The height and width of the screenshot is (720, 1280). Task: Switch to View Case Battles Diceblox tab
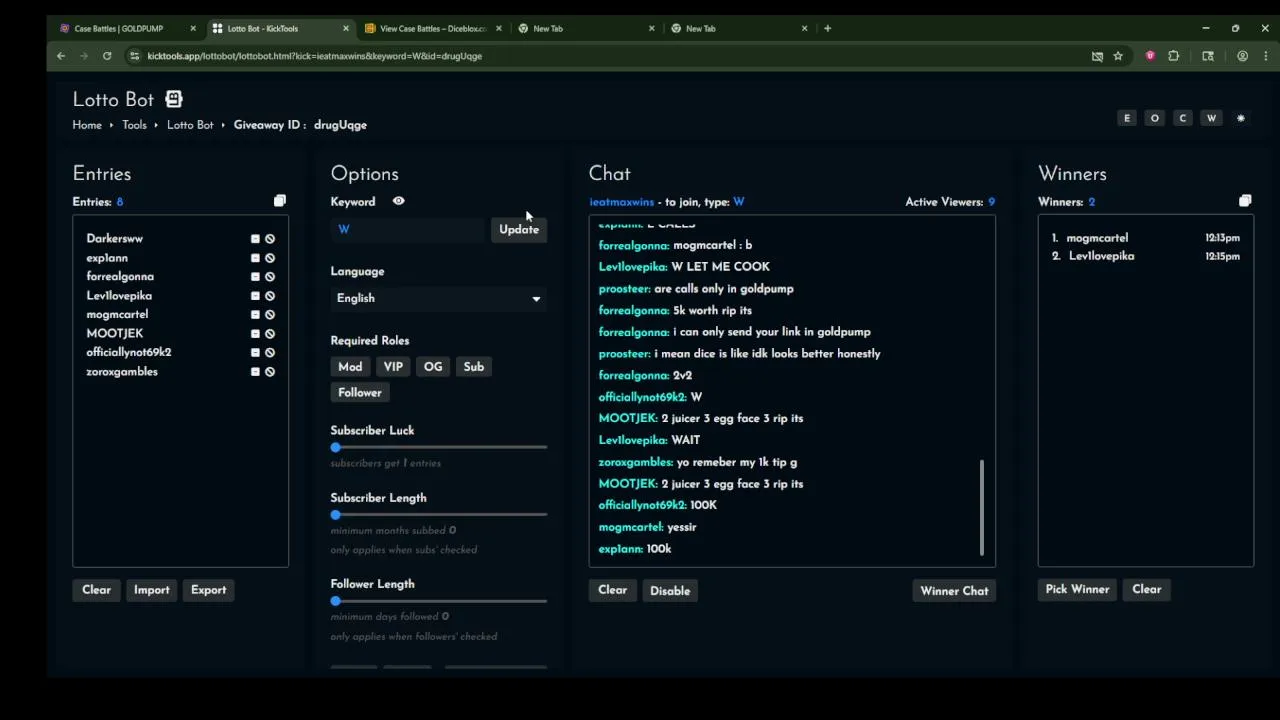coord(434,28)
